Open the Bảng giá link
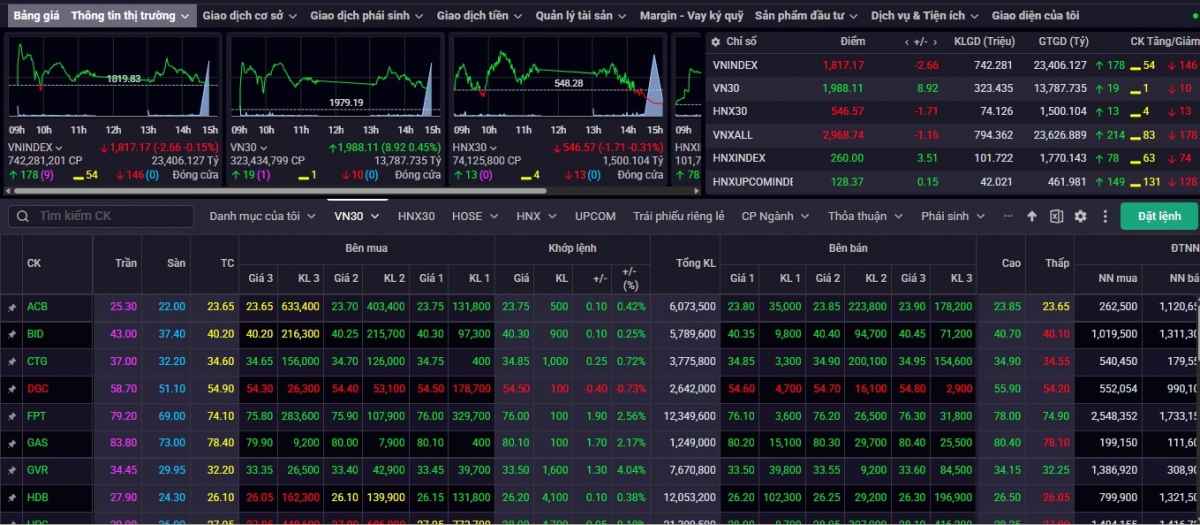Image resolution: width=1200 pixels, height=525 pixels. click(36, 16)
